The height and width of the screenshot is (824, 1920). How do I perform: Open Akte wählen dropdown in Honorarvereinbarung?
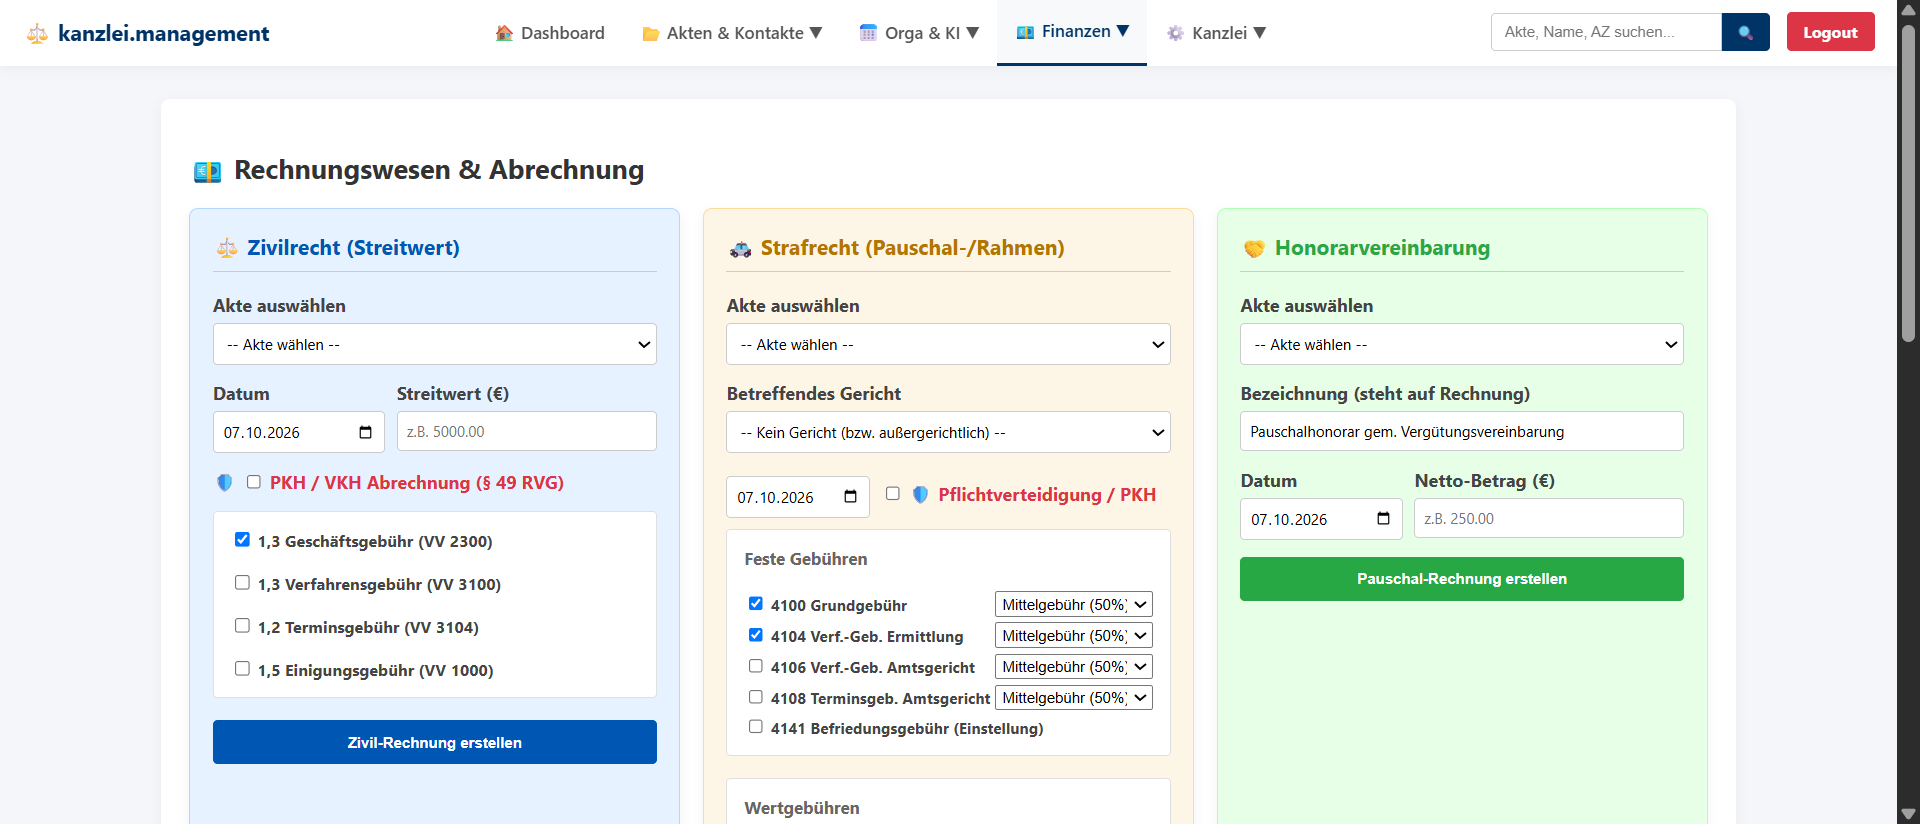click(1462, 344)
